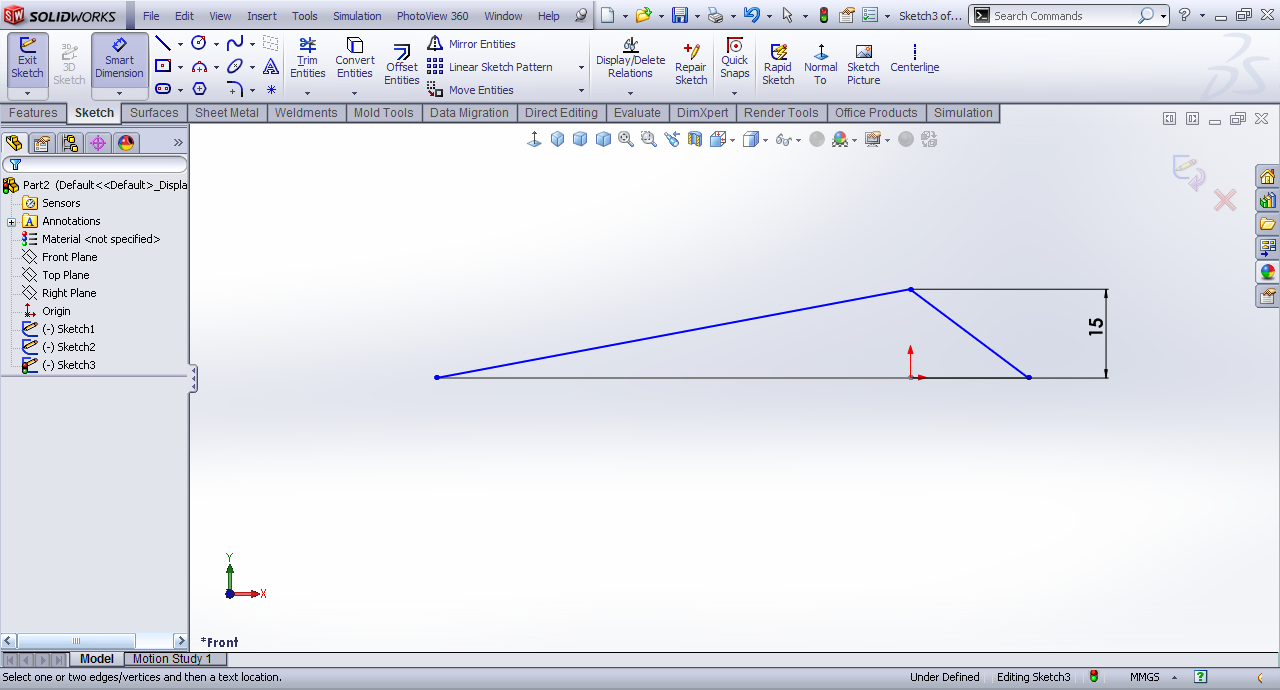Image resolution: width=1280 pixels, height=690 pixels.
Task: Open the Linear Sketch Pattern dropdown arrow
Action: [x=581, y=67]
